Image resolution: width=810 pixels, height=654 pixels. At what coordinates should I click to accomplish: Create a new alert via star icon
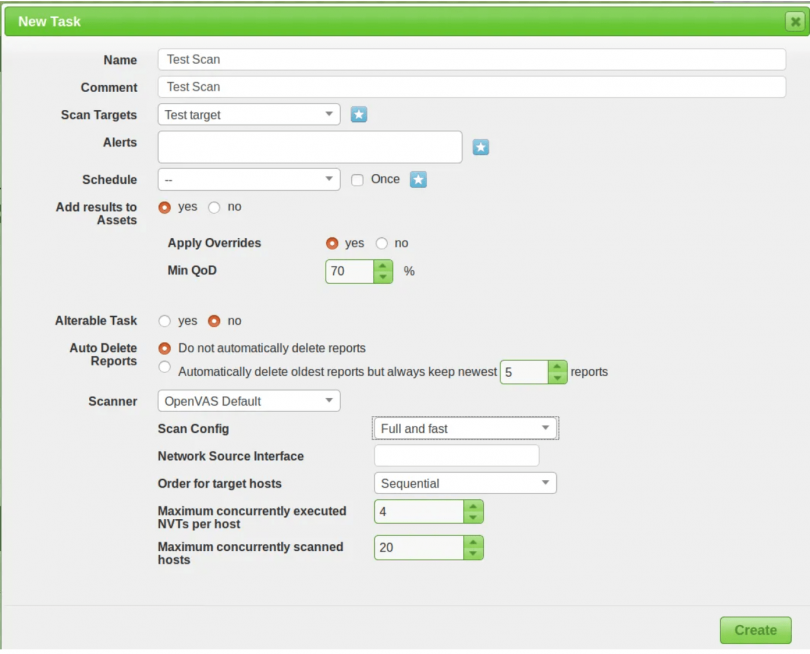tap(481, 147)
